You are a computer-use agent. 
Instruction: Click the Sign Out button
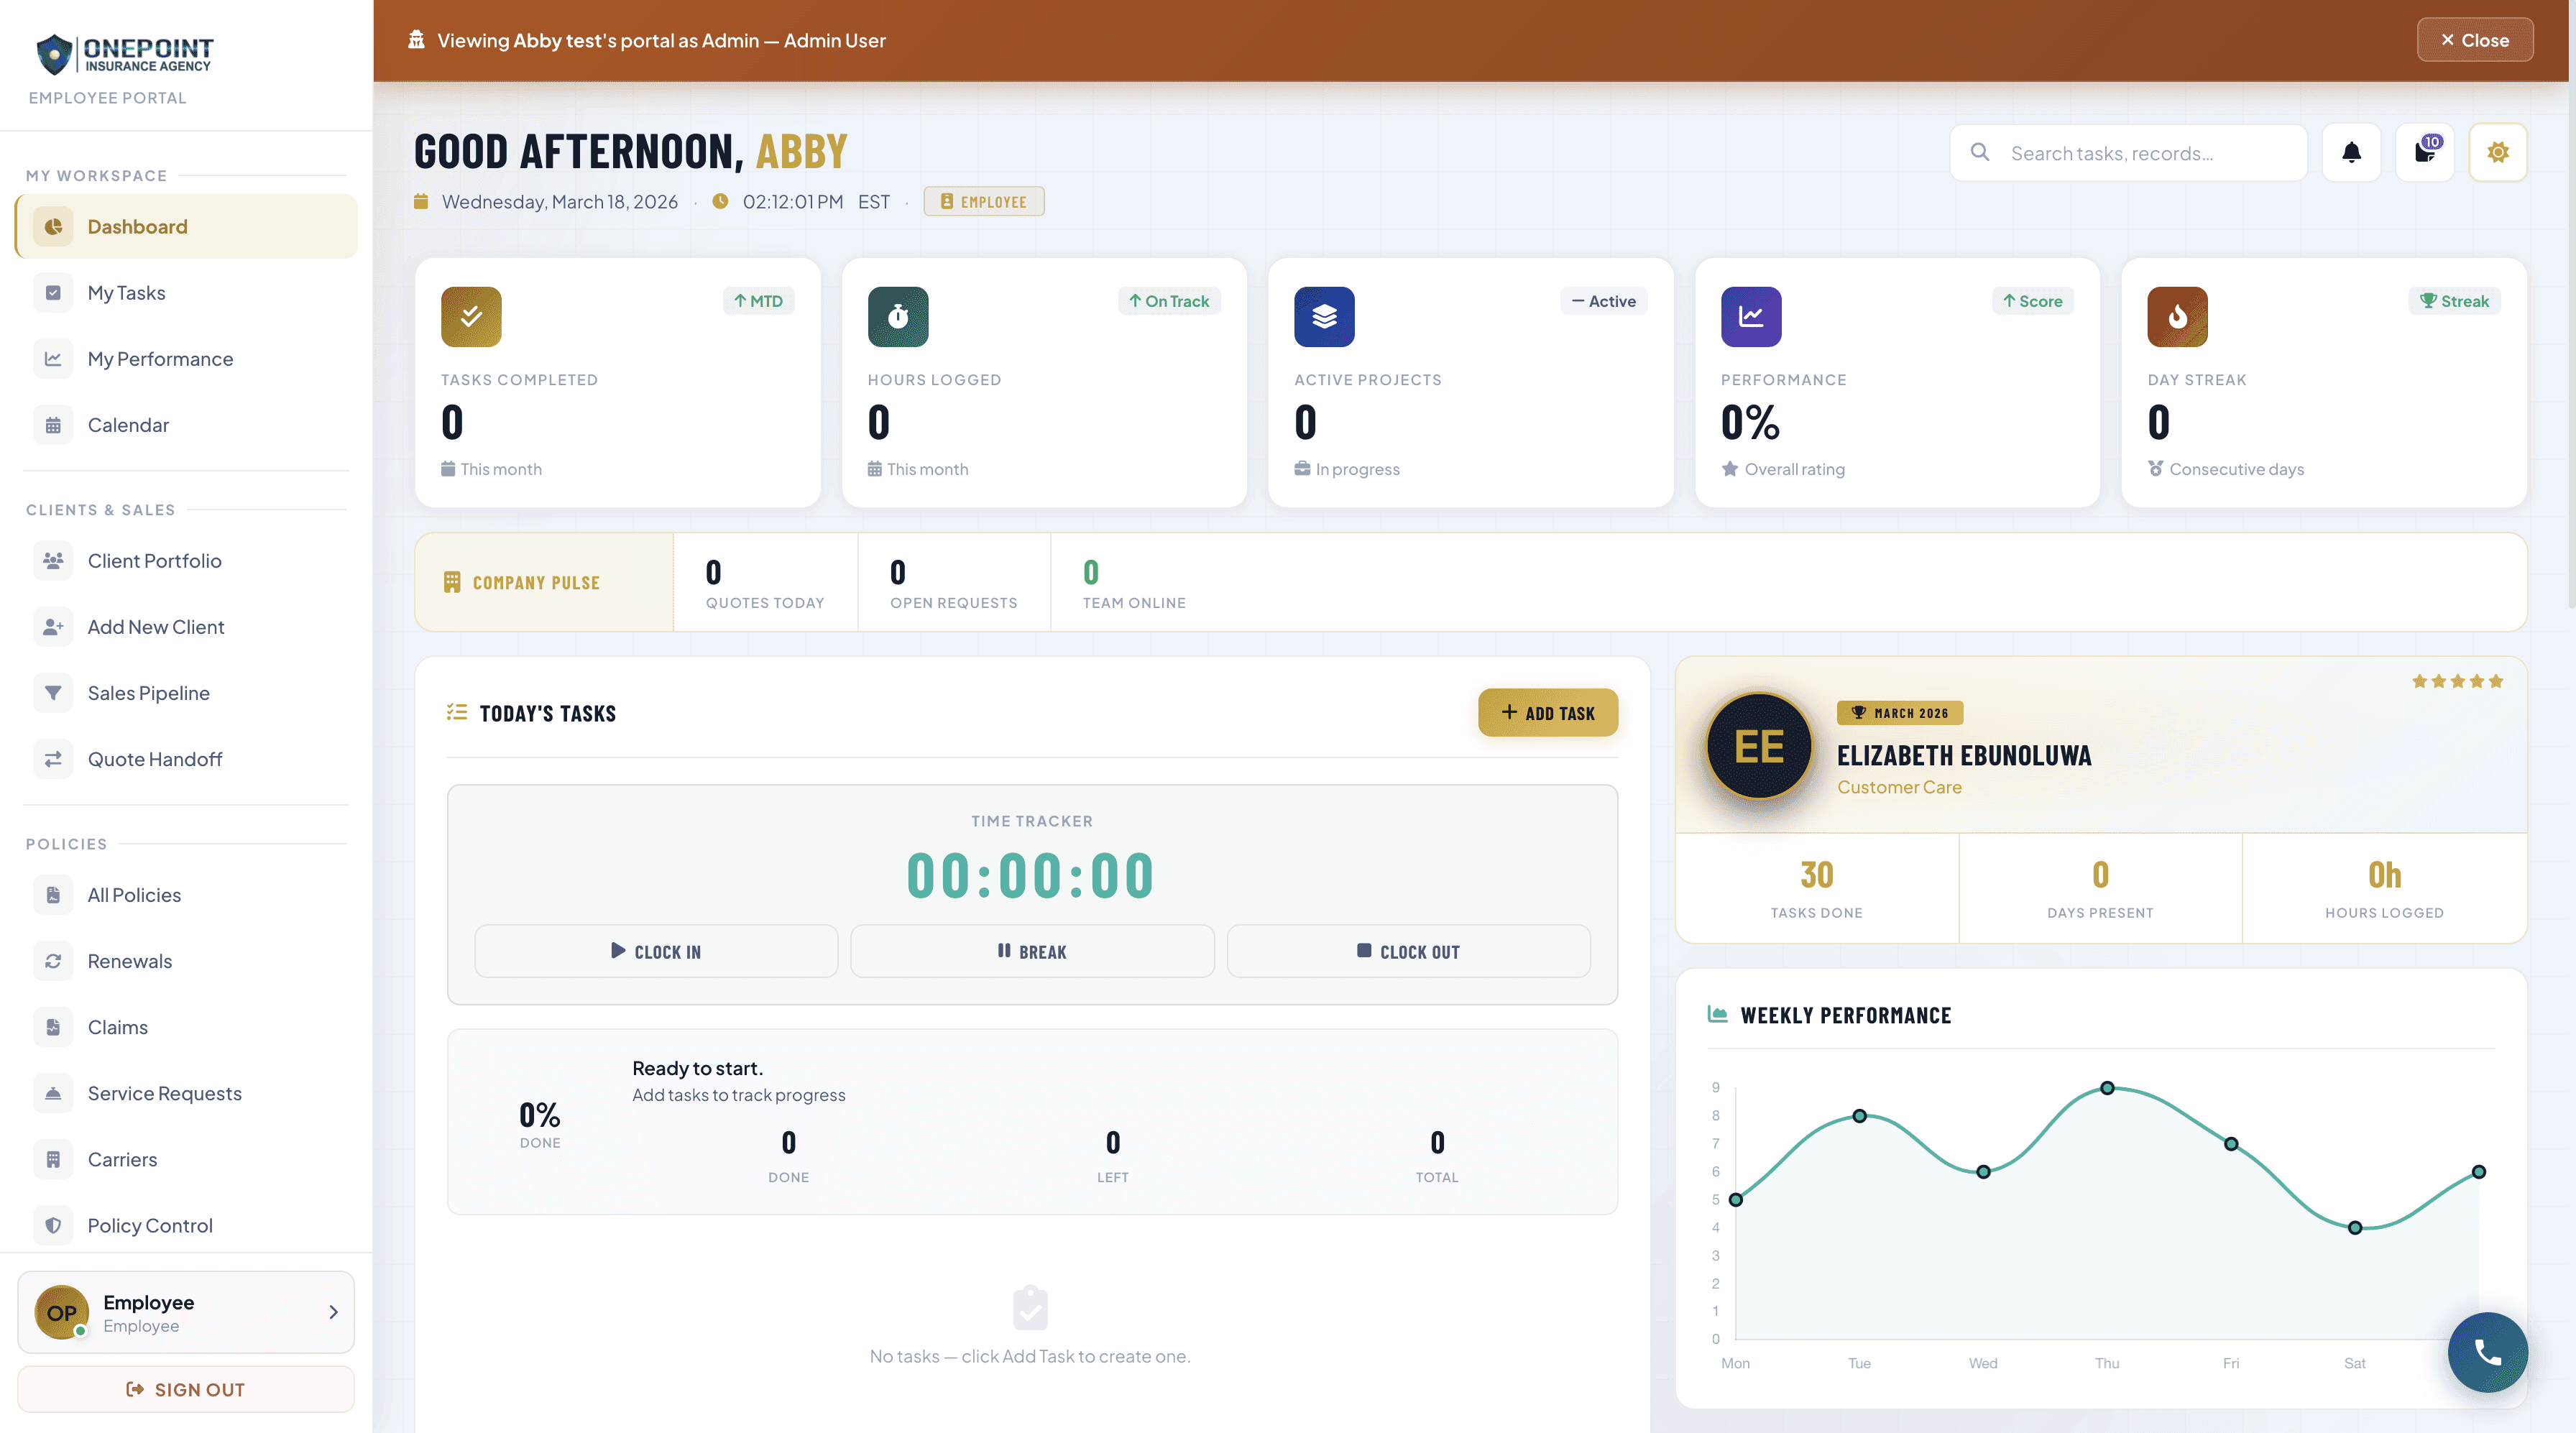pos(186,1389)
